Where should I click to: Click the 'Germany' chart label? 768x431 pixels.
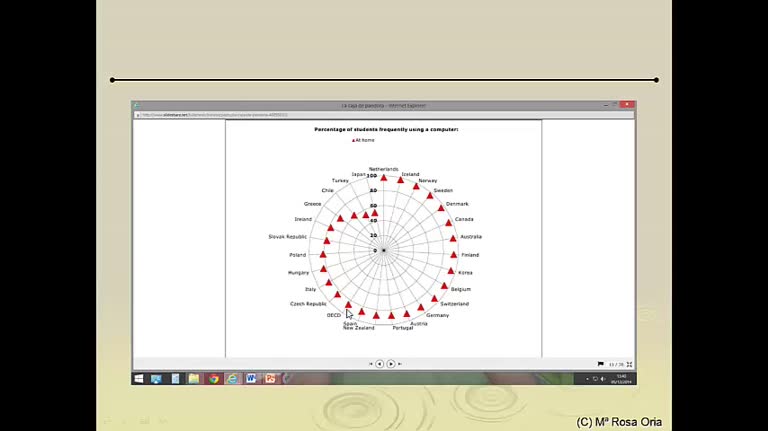coord(437,315)
